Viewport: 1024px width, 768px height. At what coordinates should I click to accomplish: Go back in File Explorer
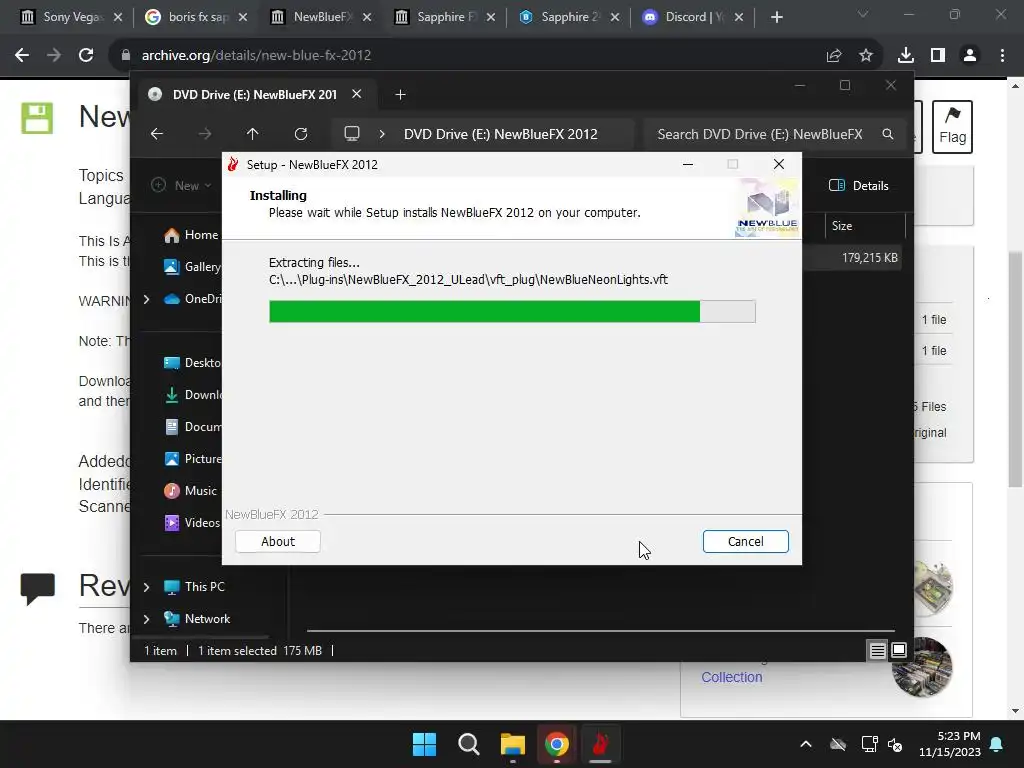[157, 134]
